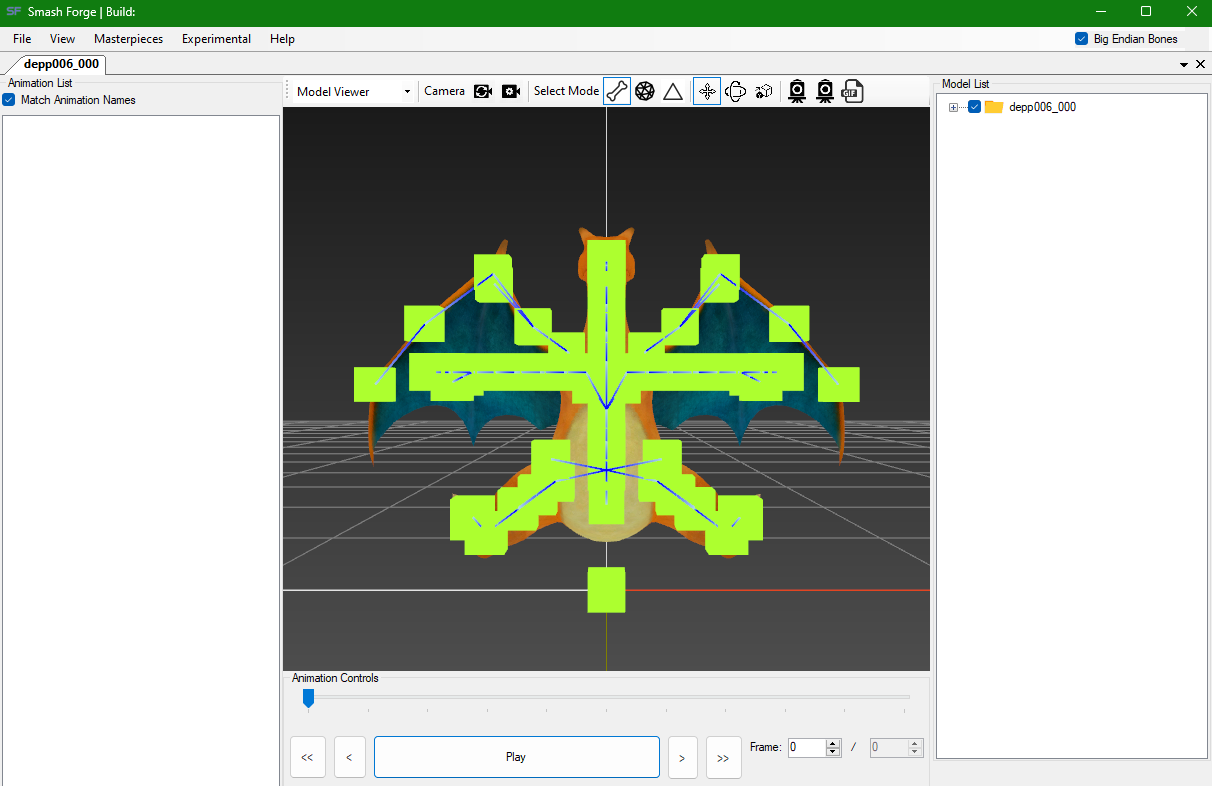This screenshot has width=1212, height=786.
Task: Open the Masterpieces menu
Action: [129, 39]
